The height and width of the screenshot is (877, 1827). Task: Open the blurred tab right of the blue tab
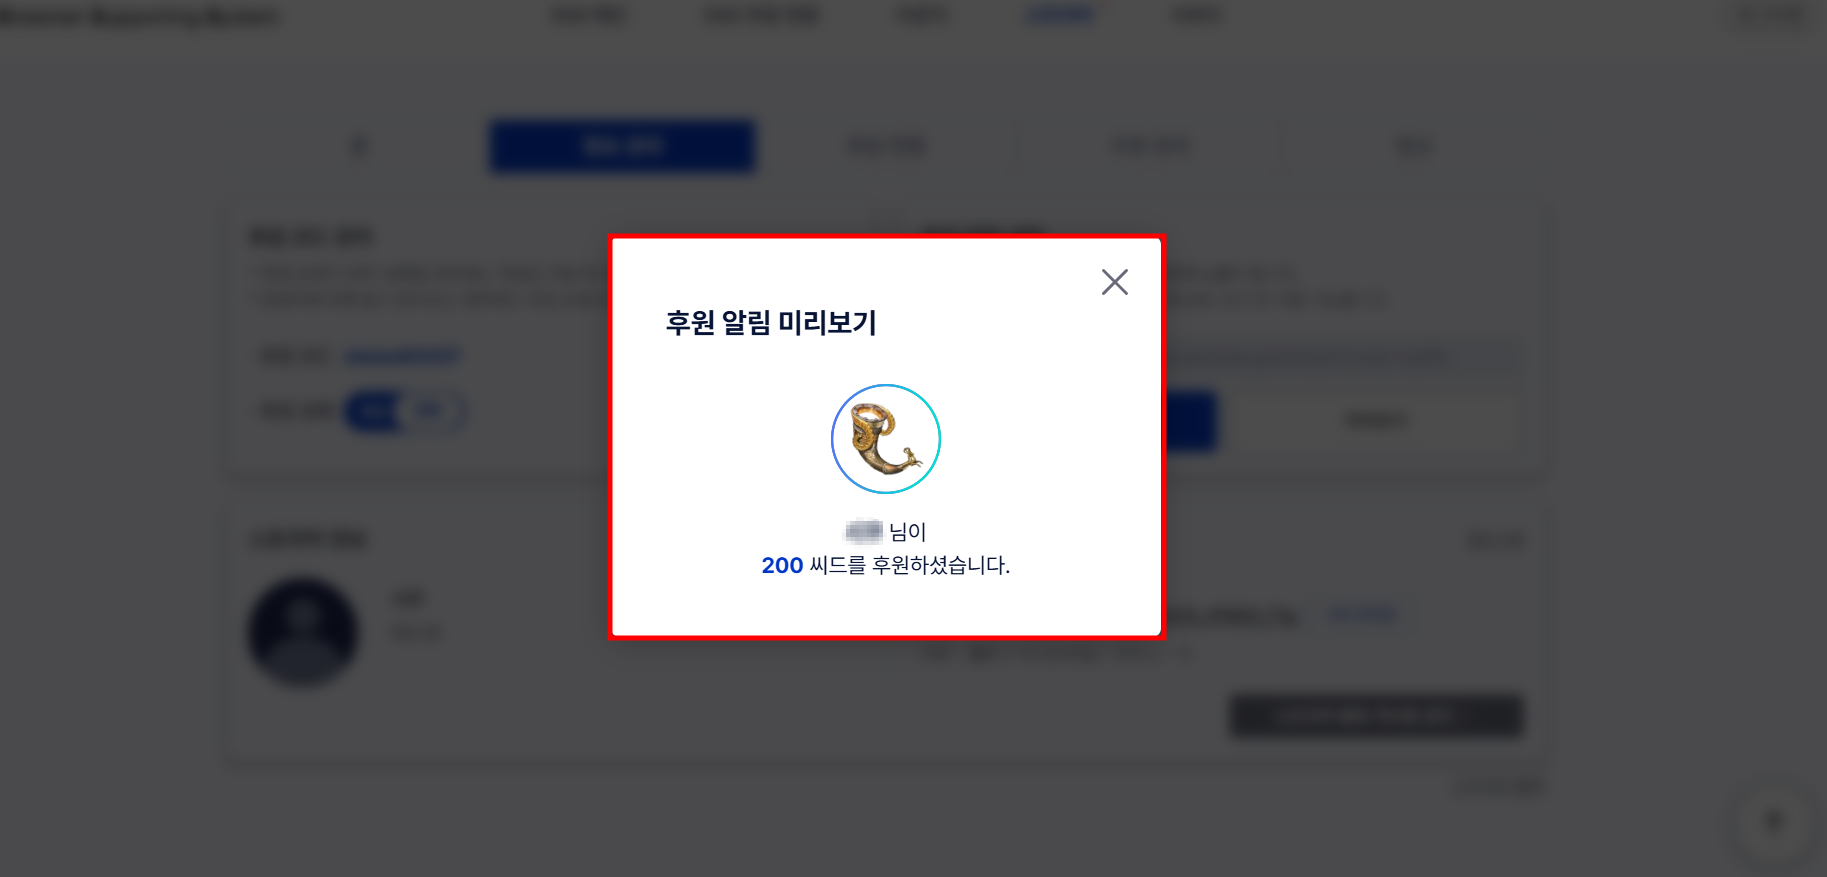pos(886,146)
